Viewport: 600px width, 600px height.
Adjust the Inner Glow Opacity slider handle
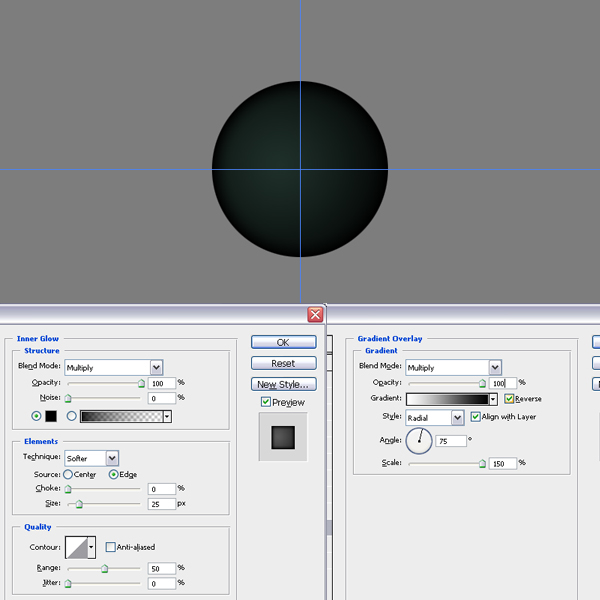pyautogui.click(x=142, y=383)
